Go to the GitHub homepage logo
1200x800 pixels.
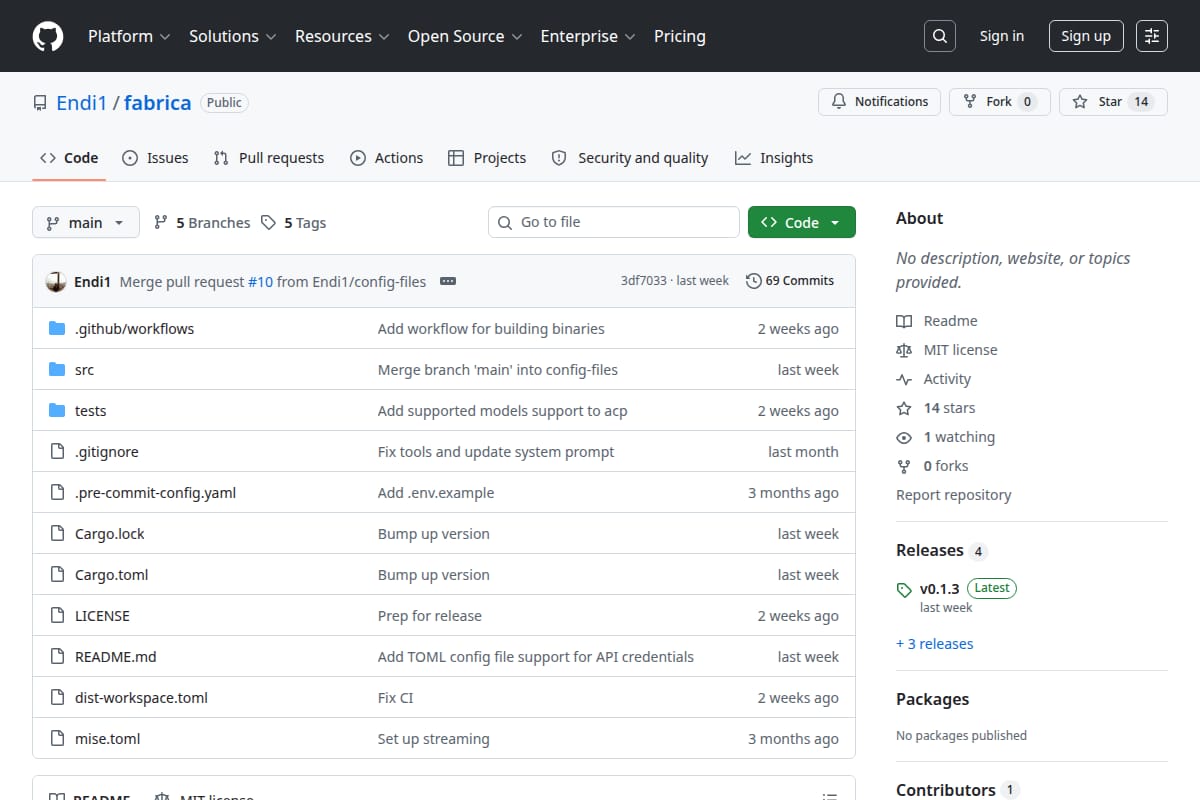tap(48, 36)
